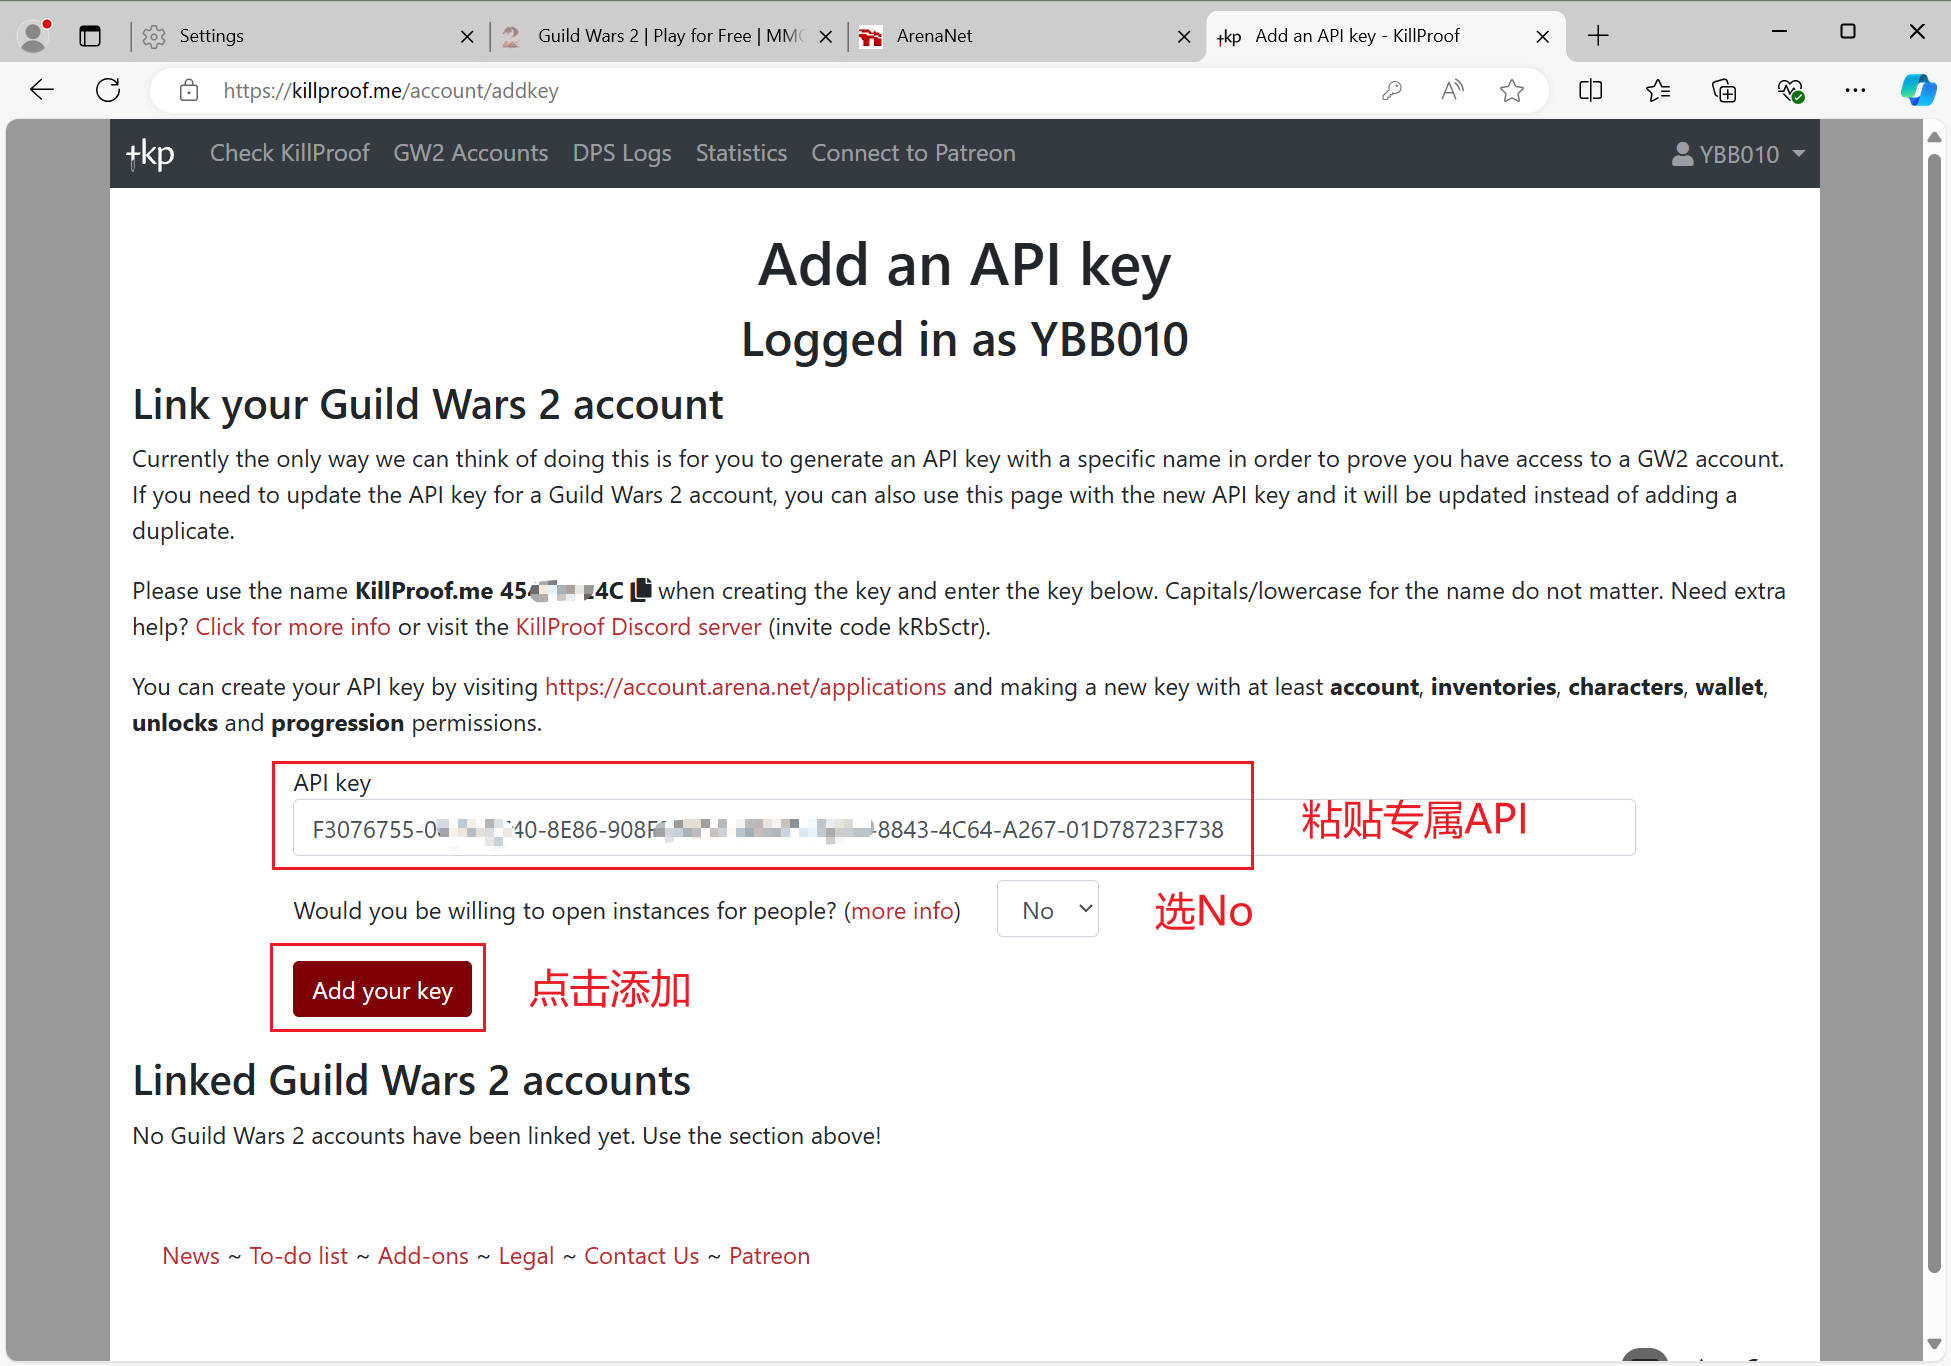Open Statistics in the navbar
The image size is (1951, 1366).
pos(741,153)
